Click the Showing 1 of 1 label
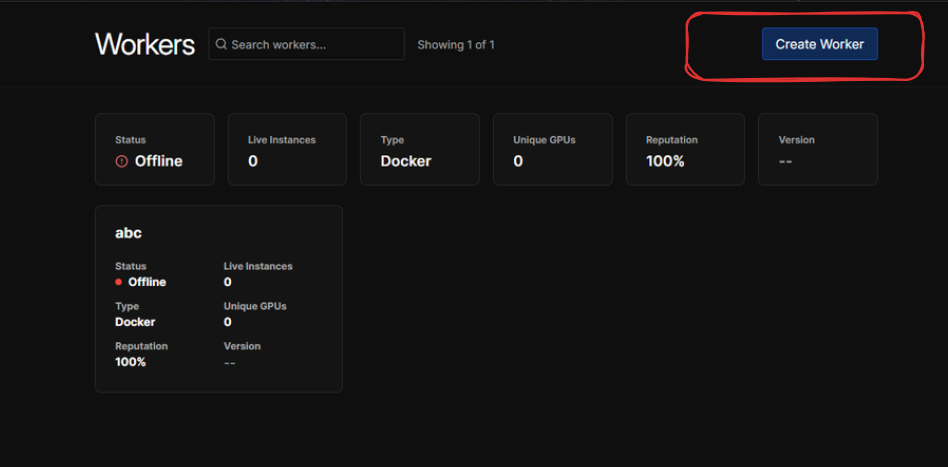 click(x=456, y=45)
